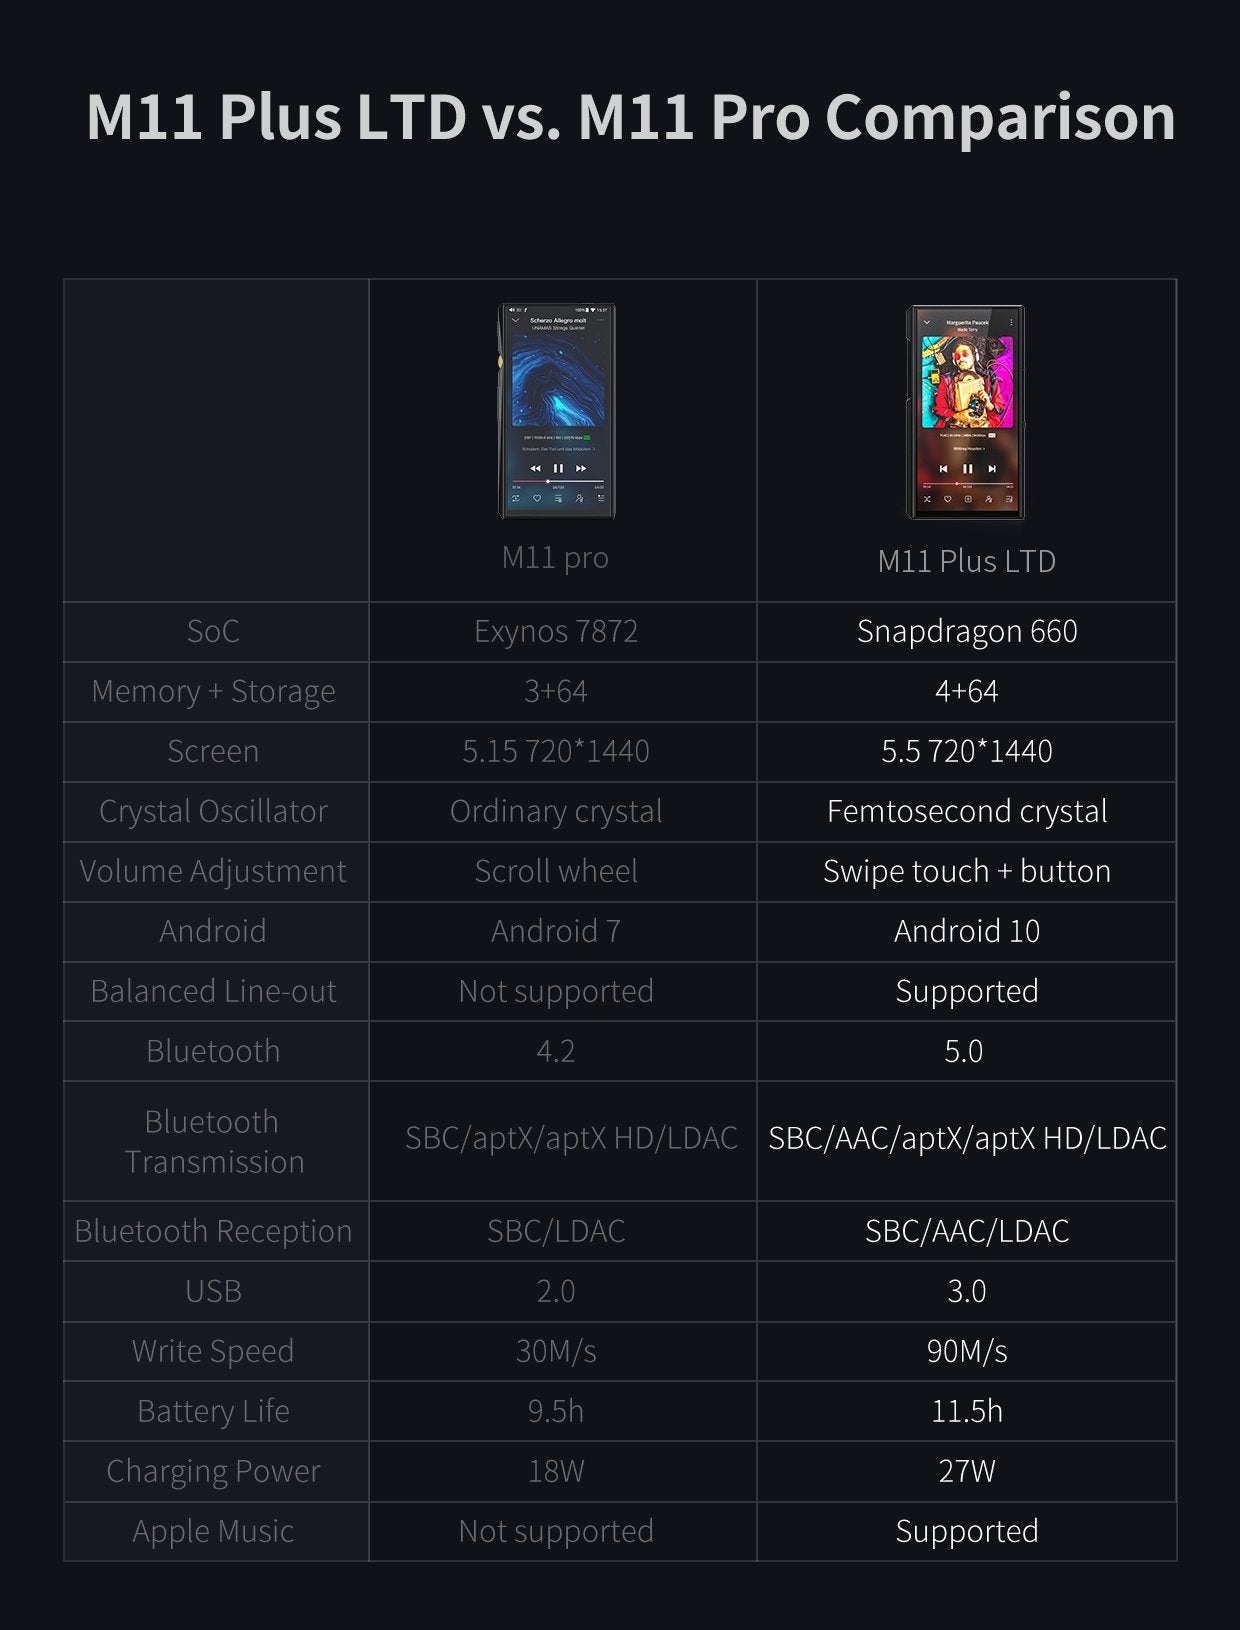The width and height of the screenshot is (1240, 1630).
Task: Open the playlist queue on M11 Plus LTD
Action: [1009, 498]
